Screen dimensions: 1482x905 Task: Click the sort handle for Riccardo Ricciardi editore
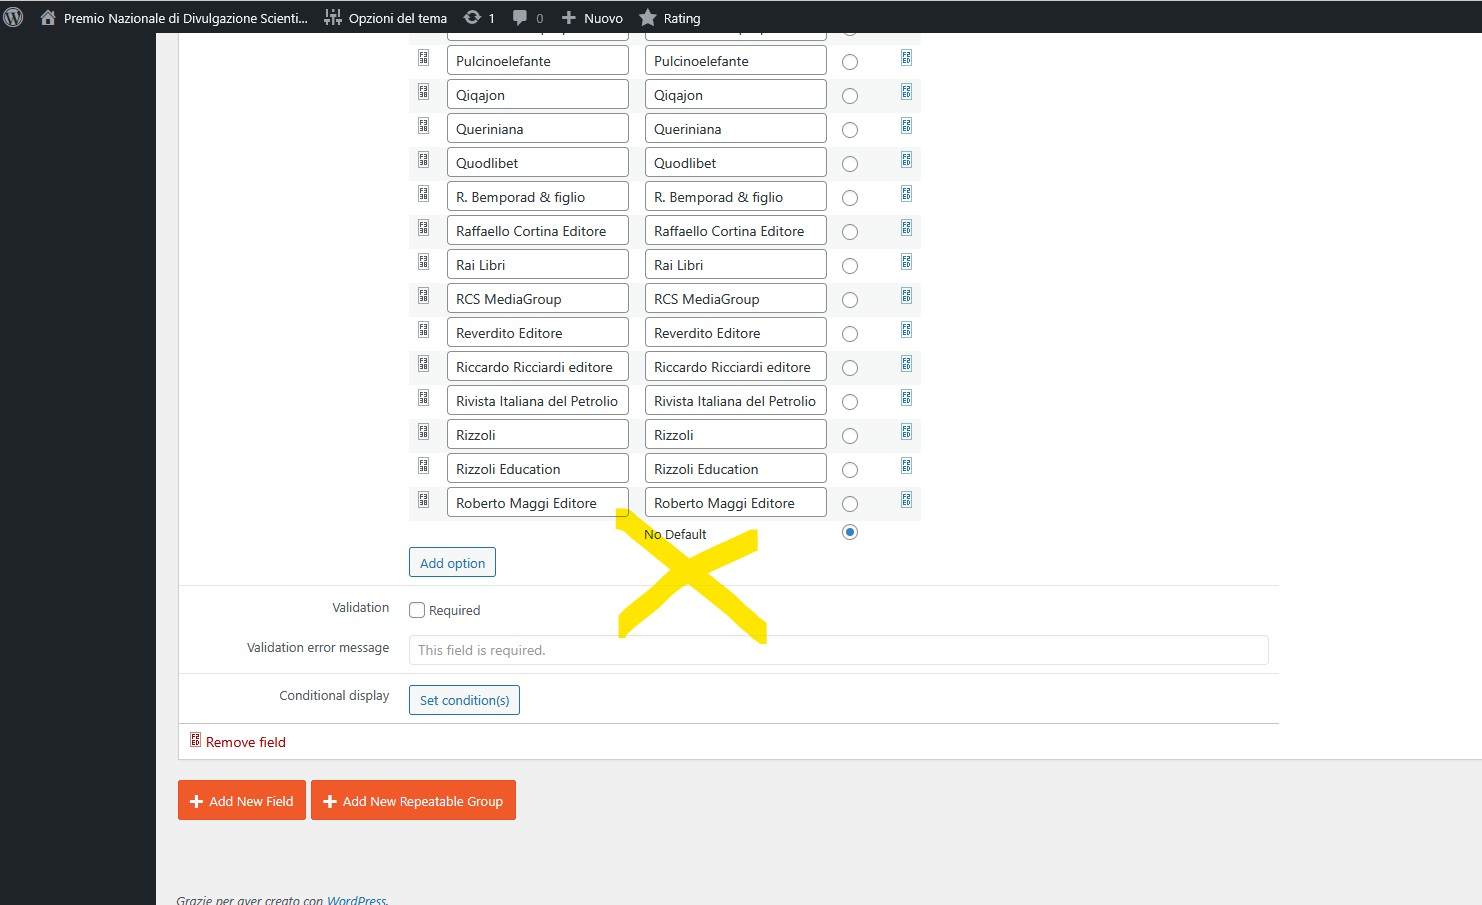424,364
